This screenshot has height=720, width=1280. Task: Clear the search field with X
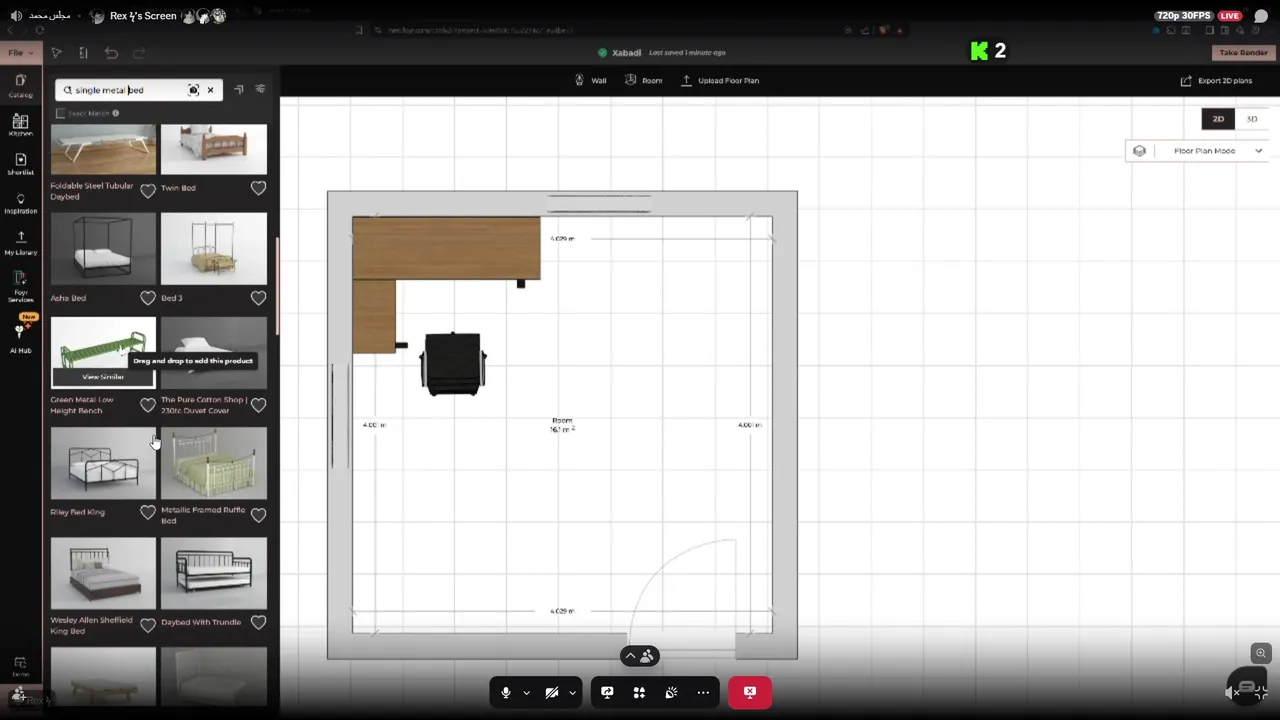tap(210, 90)
